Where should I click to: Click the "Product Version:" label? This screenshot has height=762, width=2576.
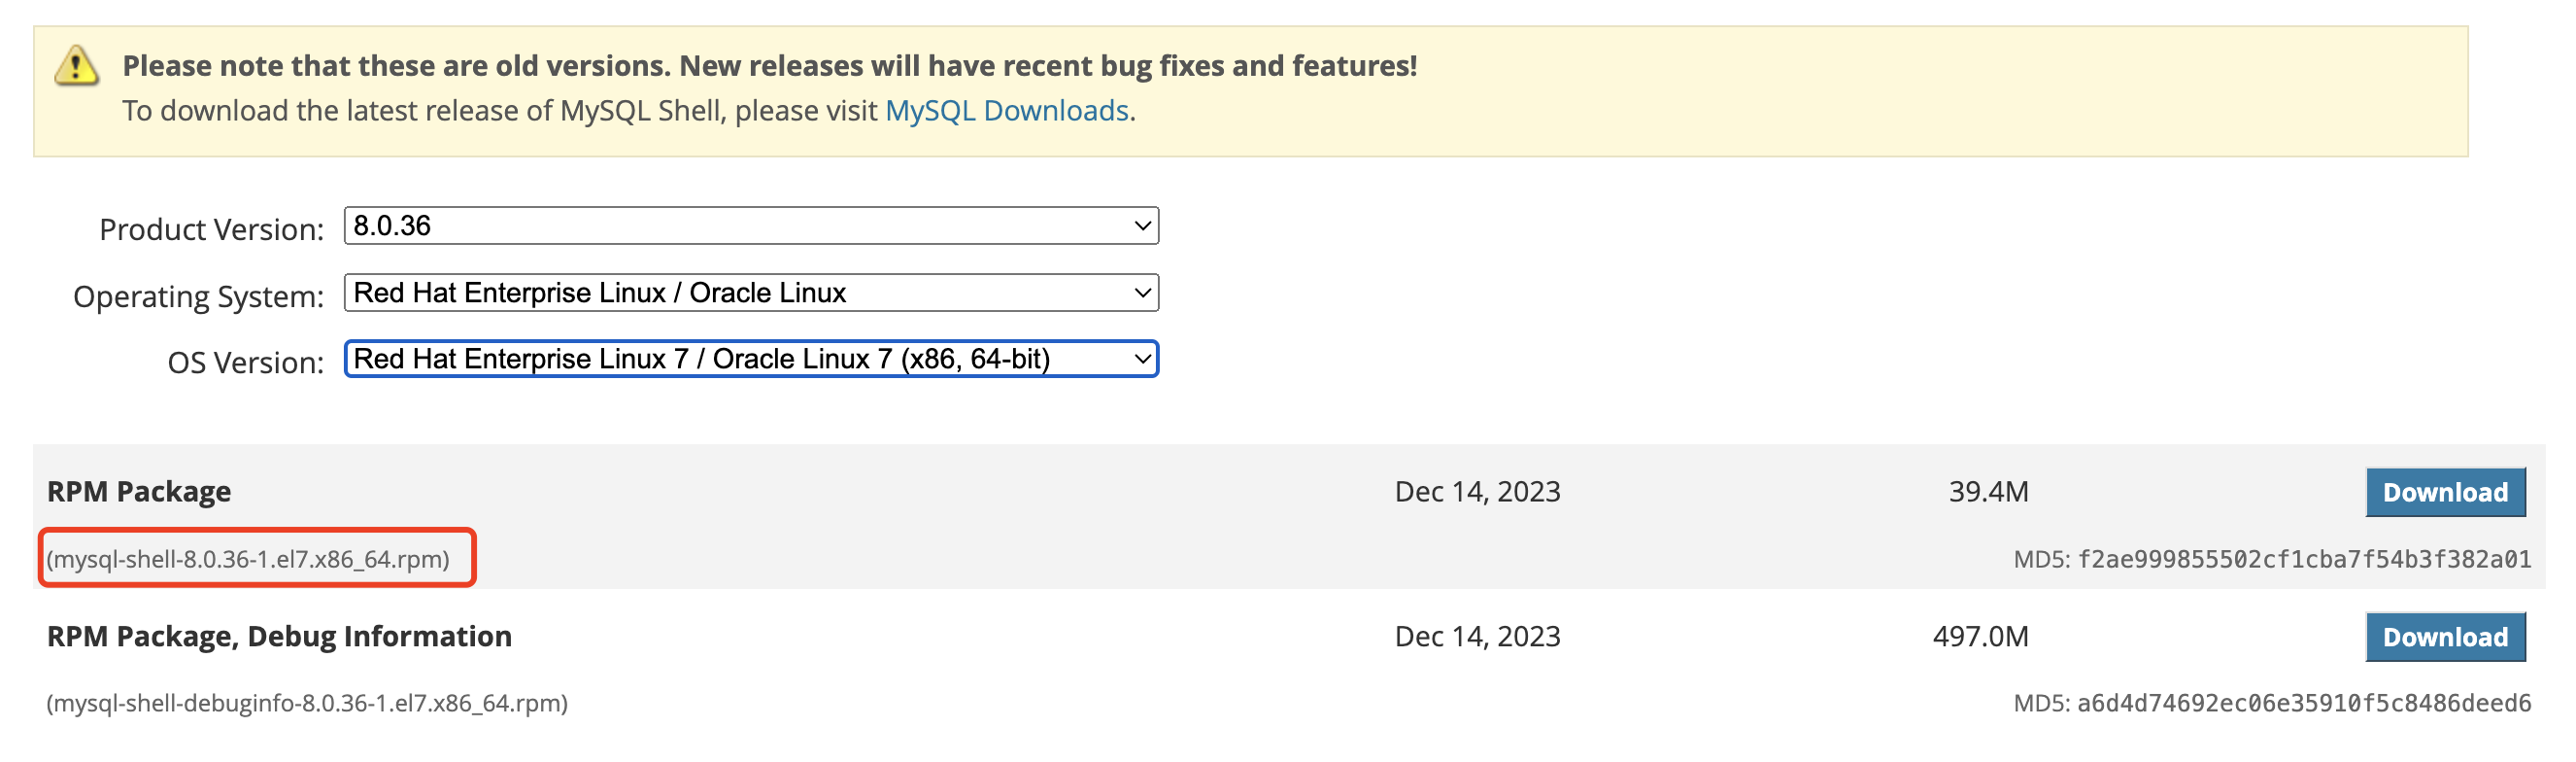(x=211, y=229)
